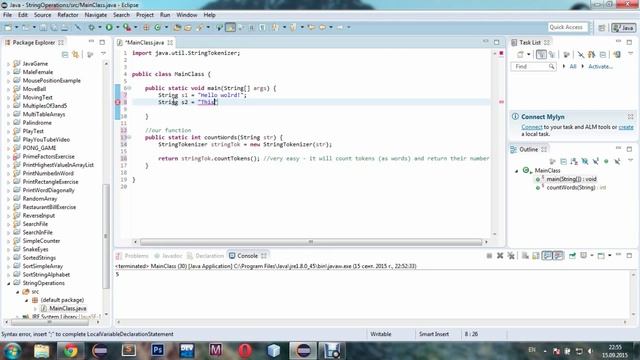Click Remove Launch X in Console toolbar
640x360 pixels.
(500, 256)
